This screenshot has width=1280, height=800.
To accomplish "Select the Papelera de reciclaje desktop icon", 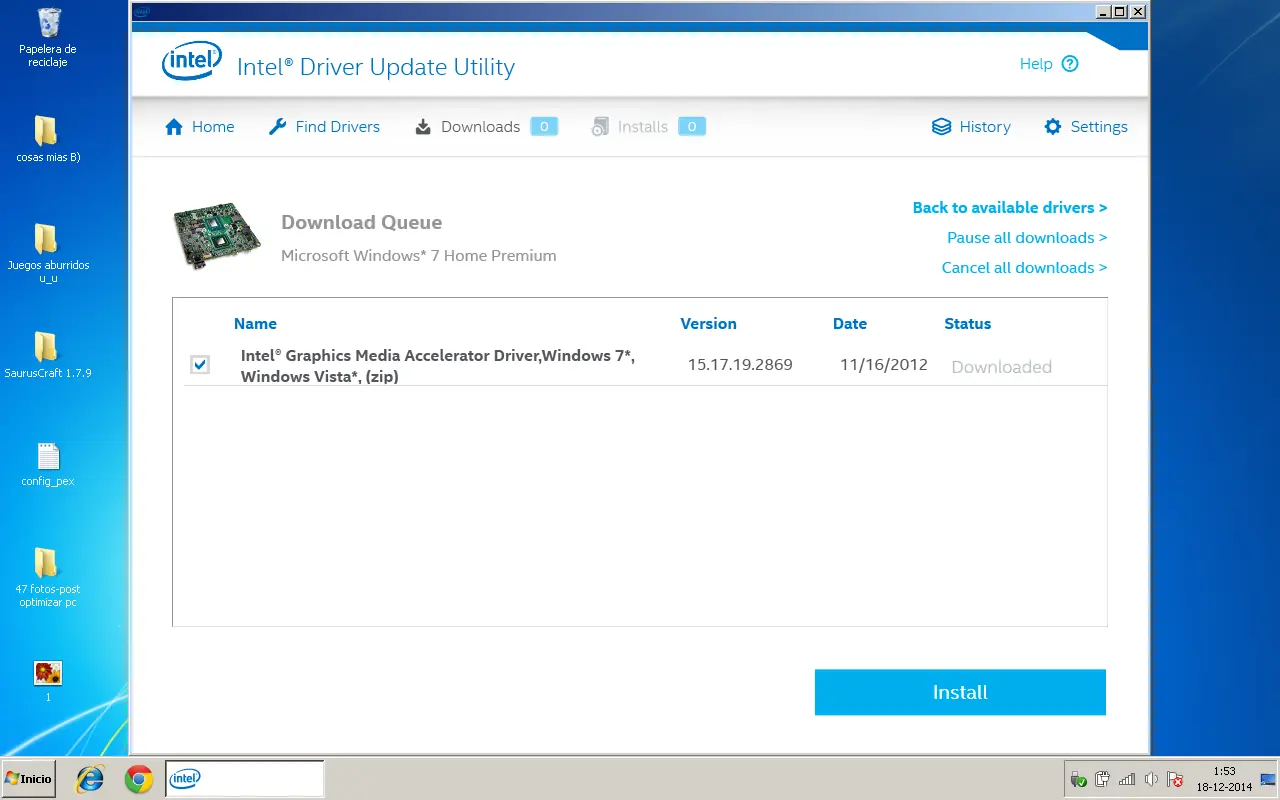I will 48,38.
